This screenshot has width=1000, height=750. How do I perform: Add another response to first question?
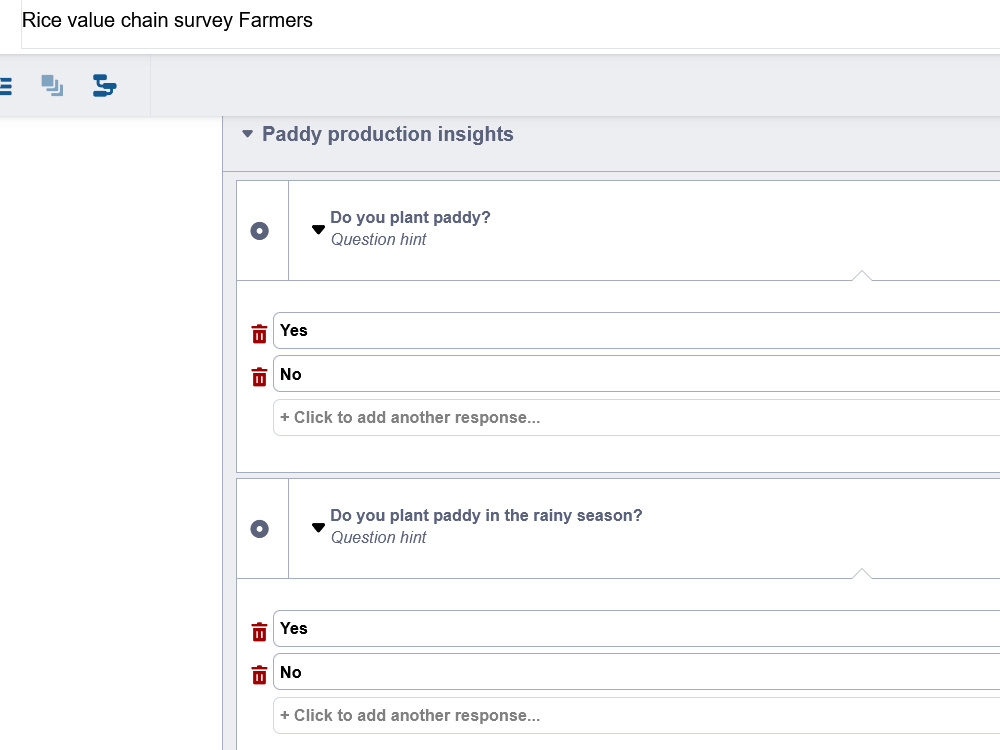(x=636, y=418)
